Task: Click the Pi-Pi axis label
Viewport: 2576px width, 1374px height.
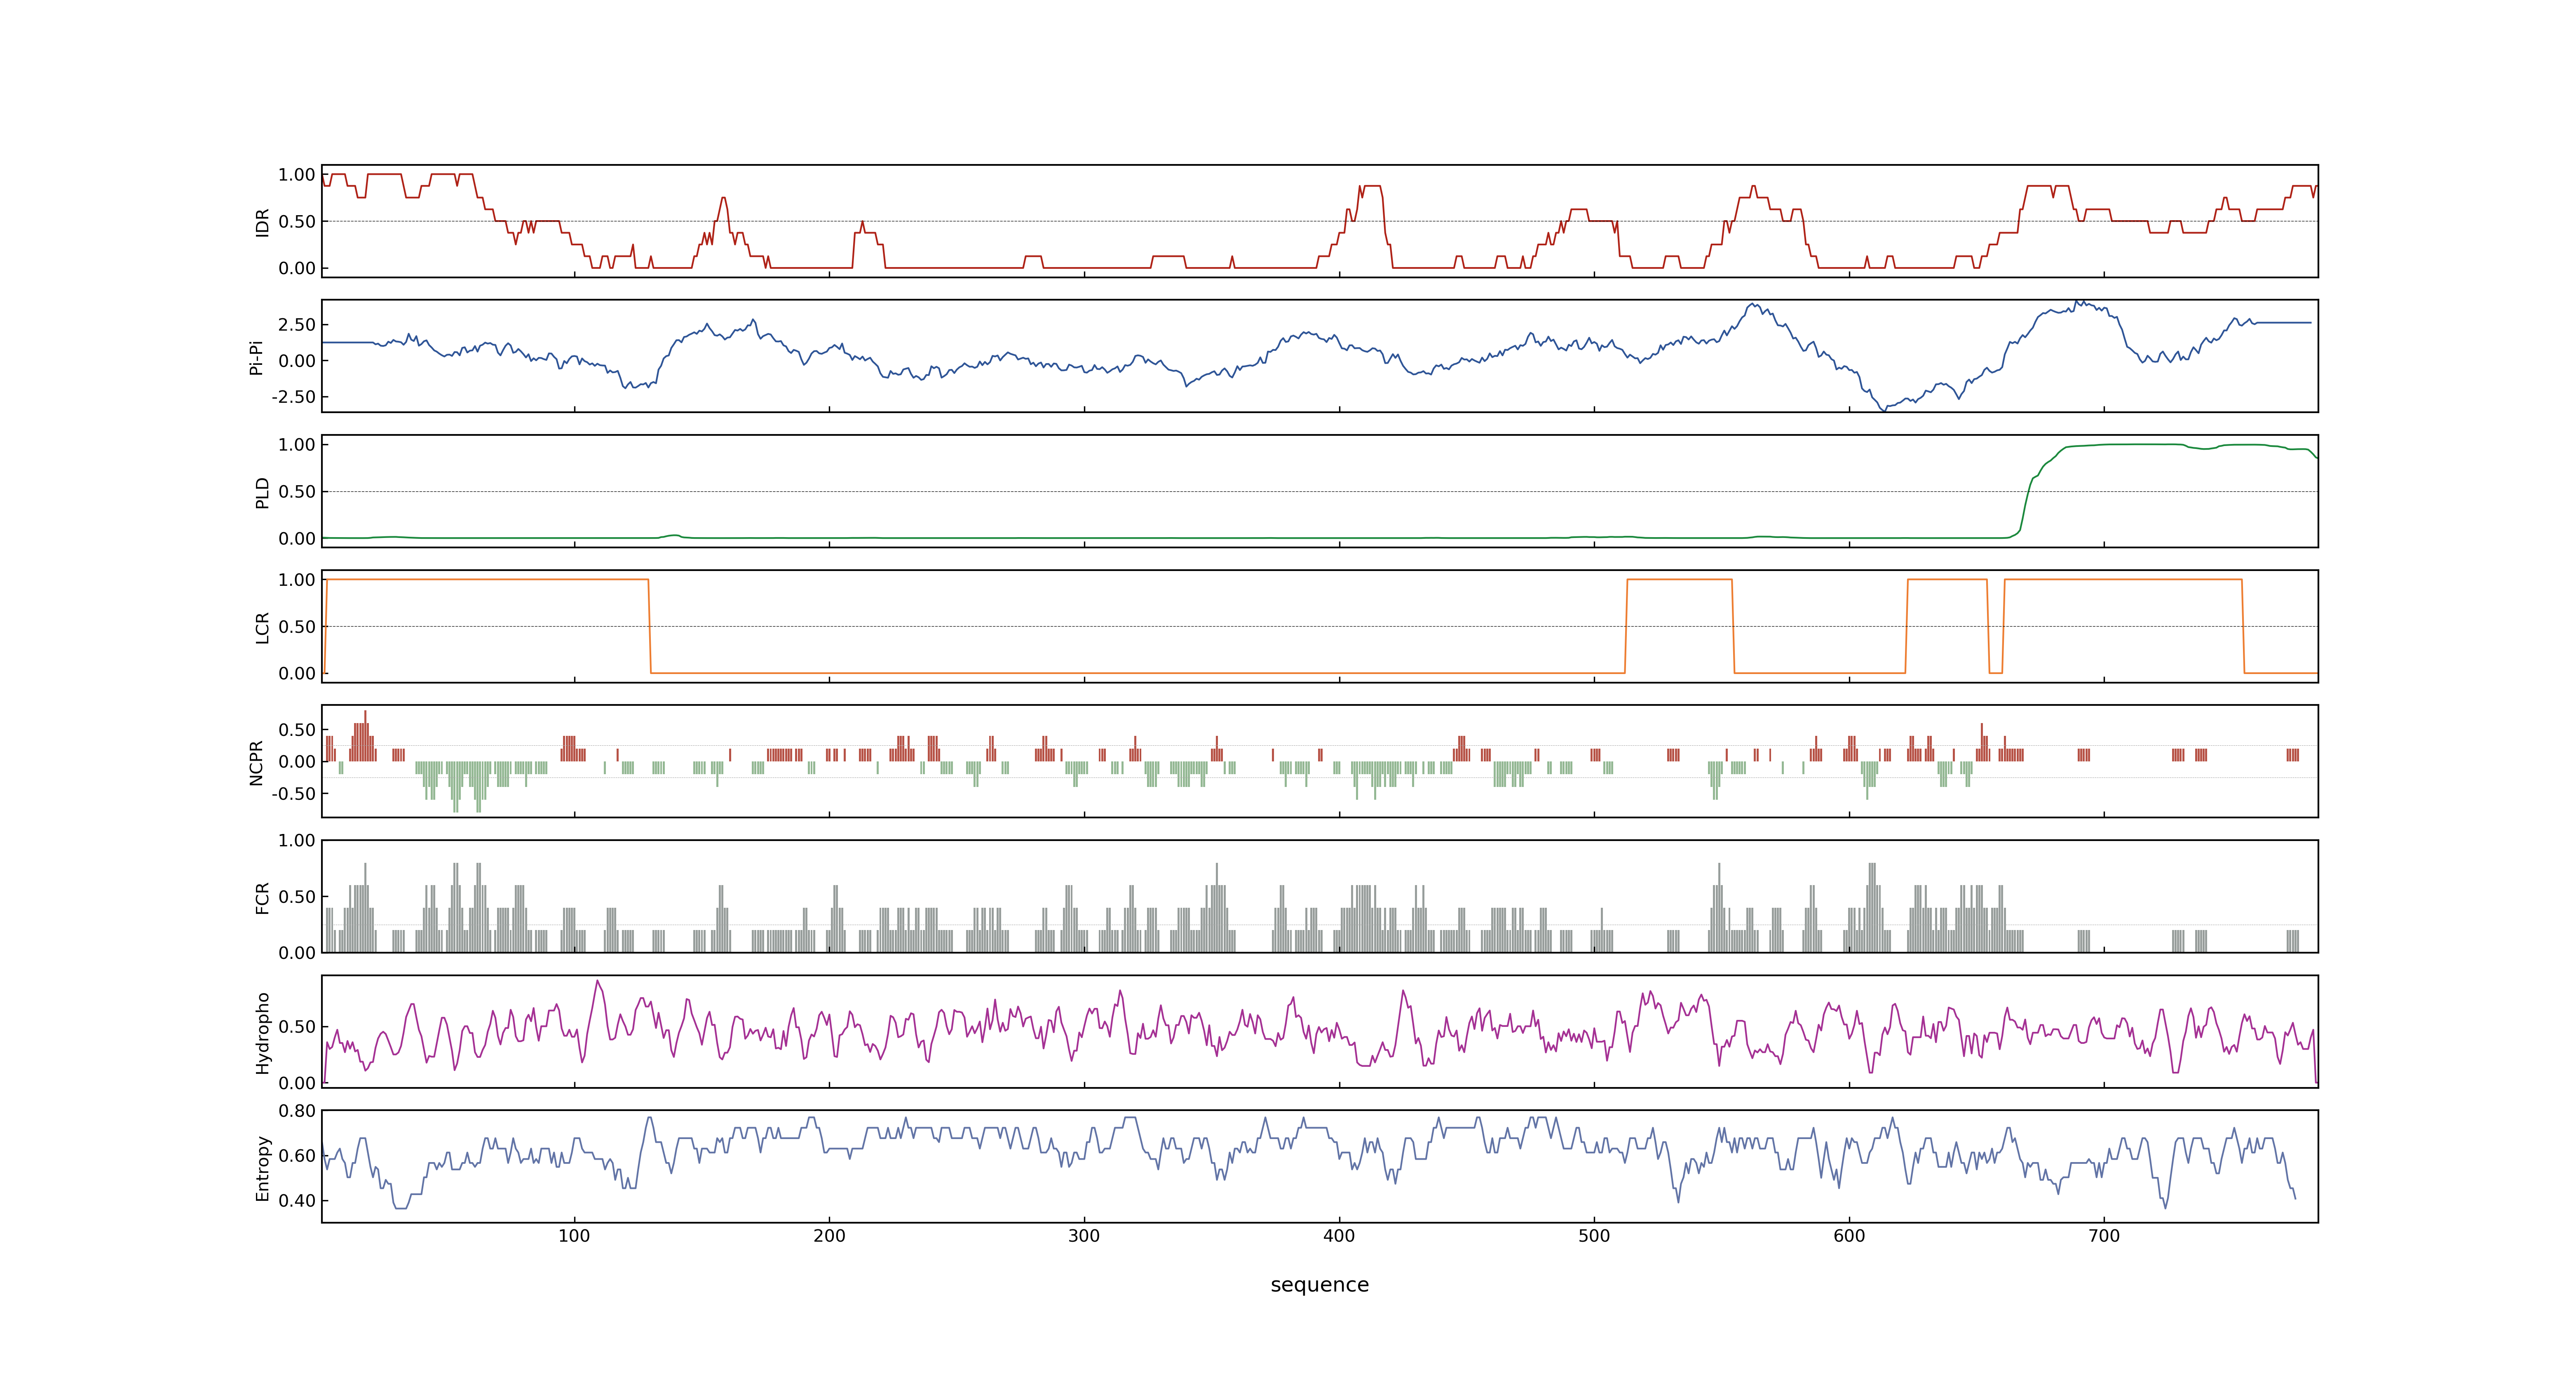Action: (x=257, y=357)
